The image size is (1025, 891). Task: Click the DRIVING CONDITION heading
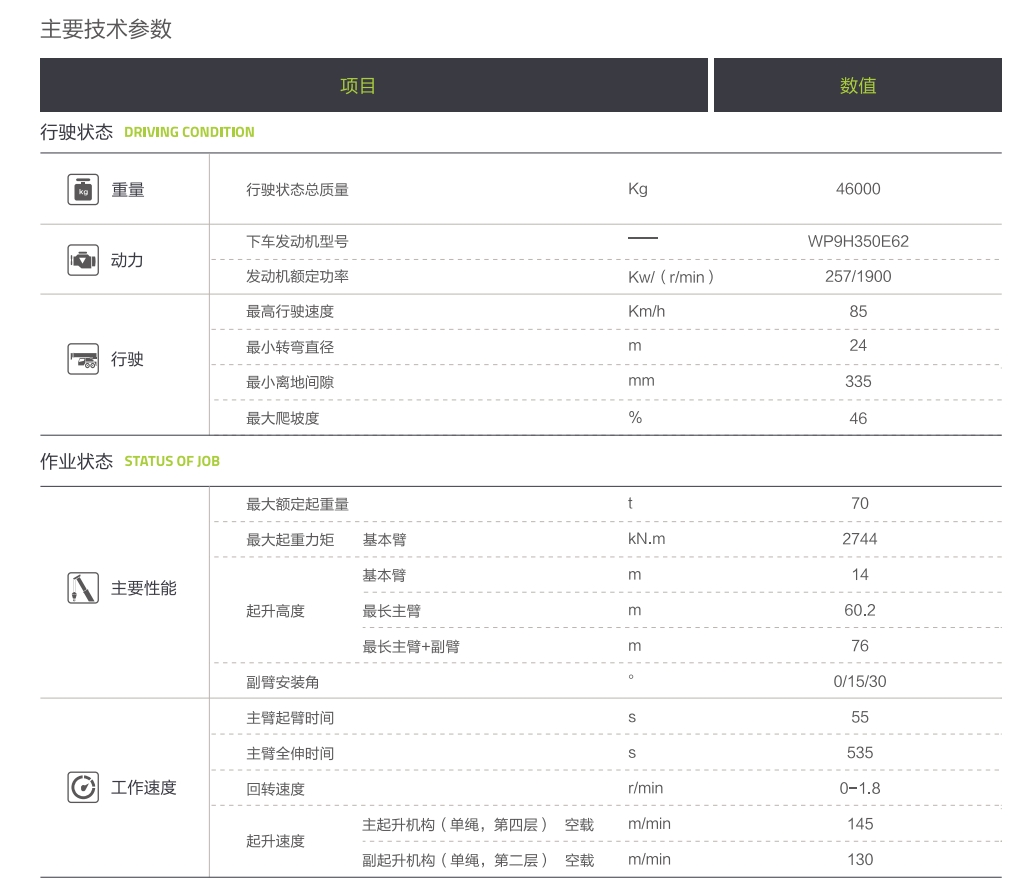(x=190, y=132)
